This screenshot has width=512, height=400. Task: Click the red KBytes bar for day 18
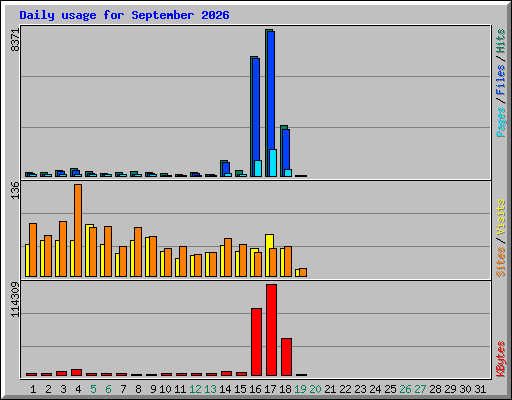(286, 357)
